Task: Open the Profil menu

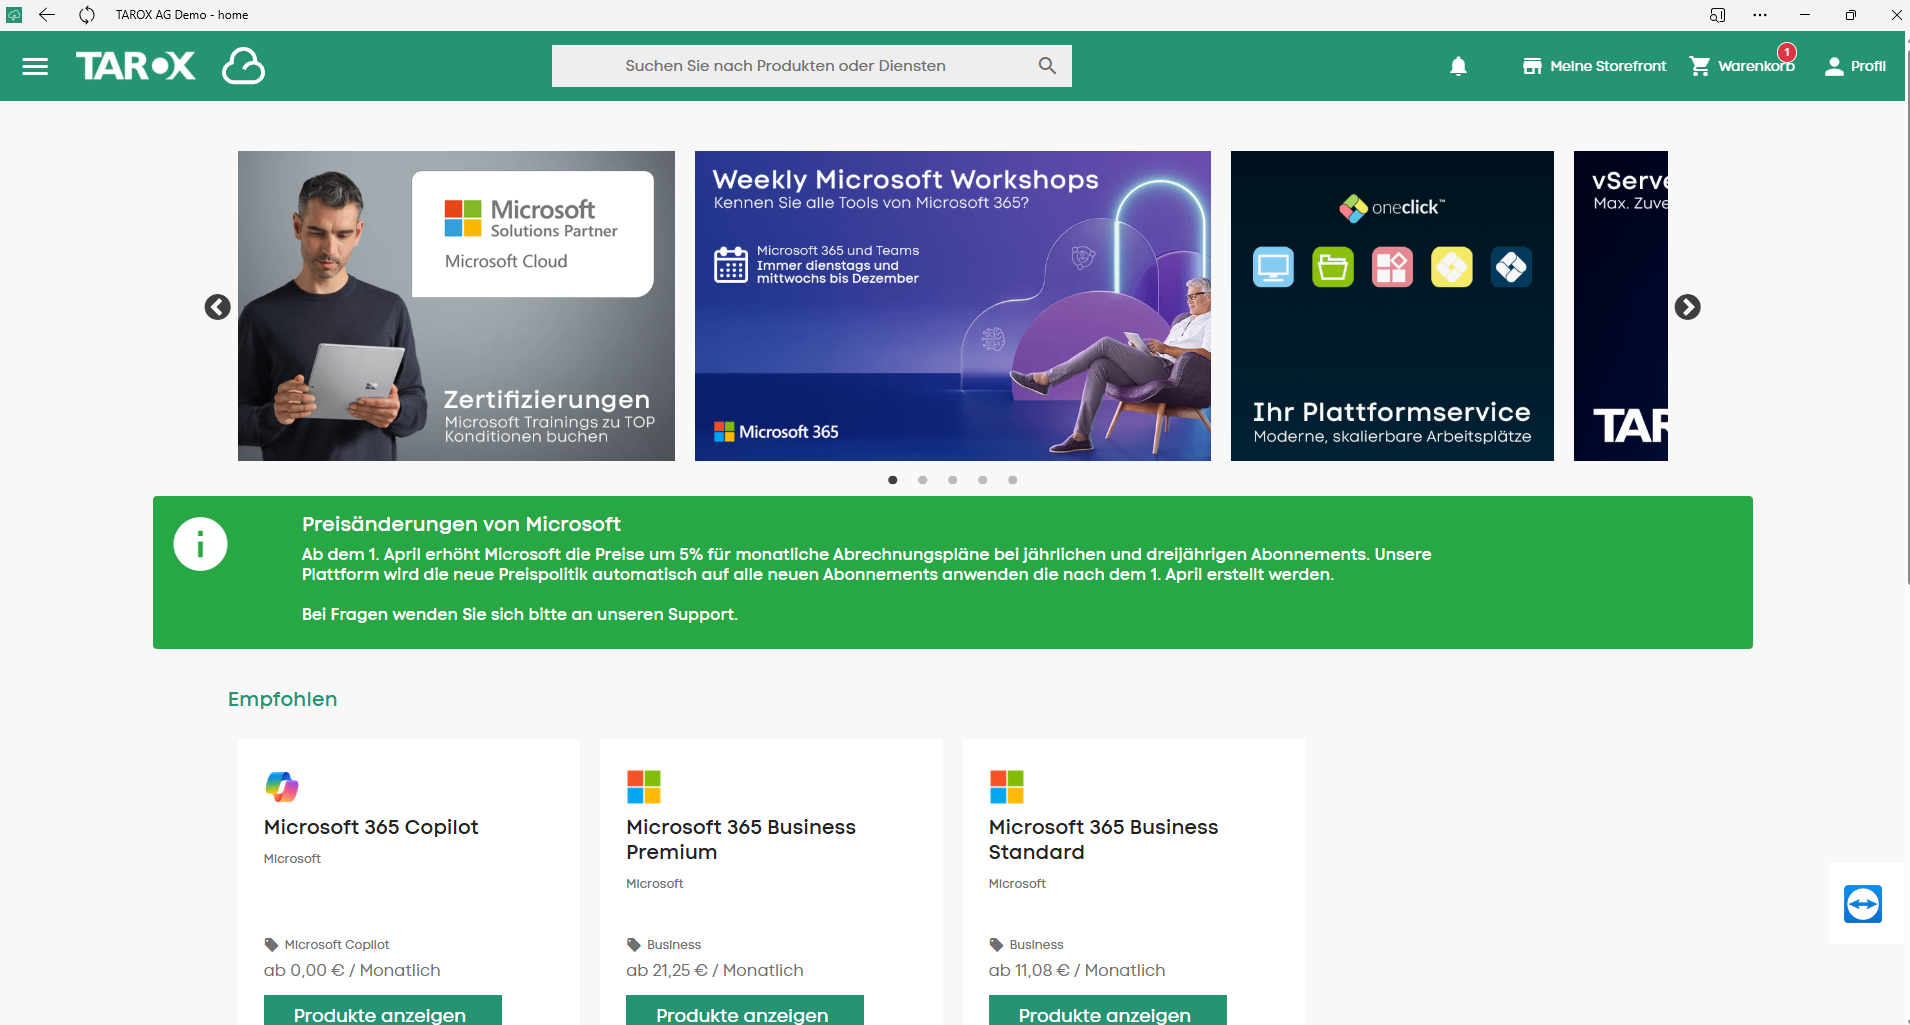Action: point(1855,66)
